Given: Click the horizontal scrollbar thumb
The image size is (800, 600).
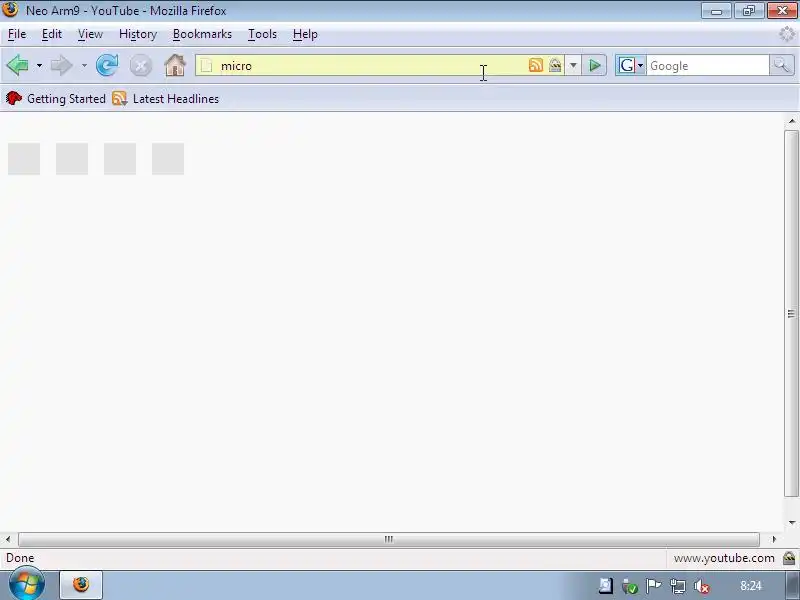Looking at the screenshot, I should coord(389,539).
